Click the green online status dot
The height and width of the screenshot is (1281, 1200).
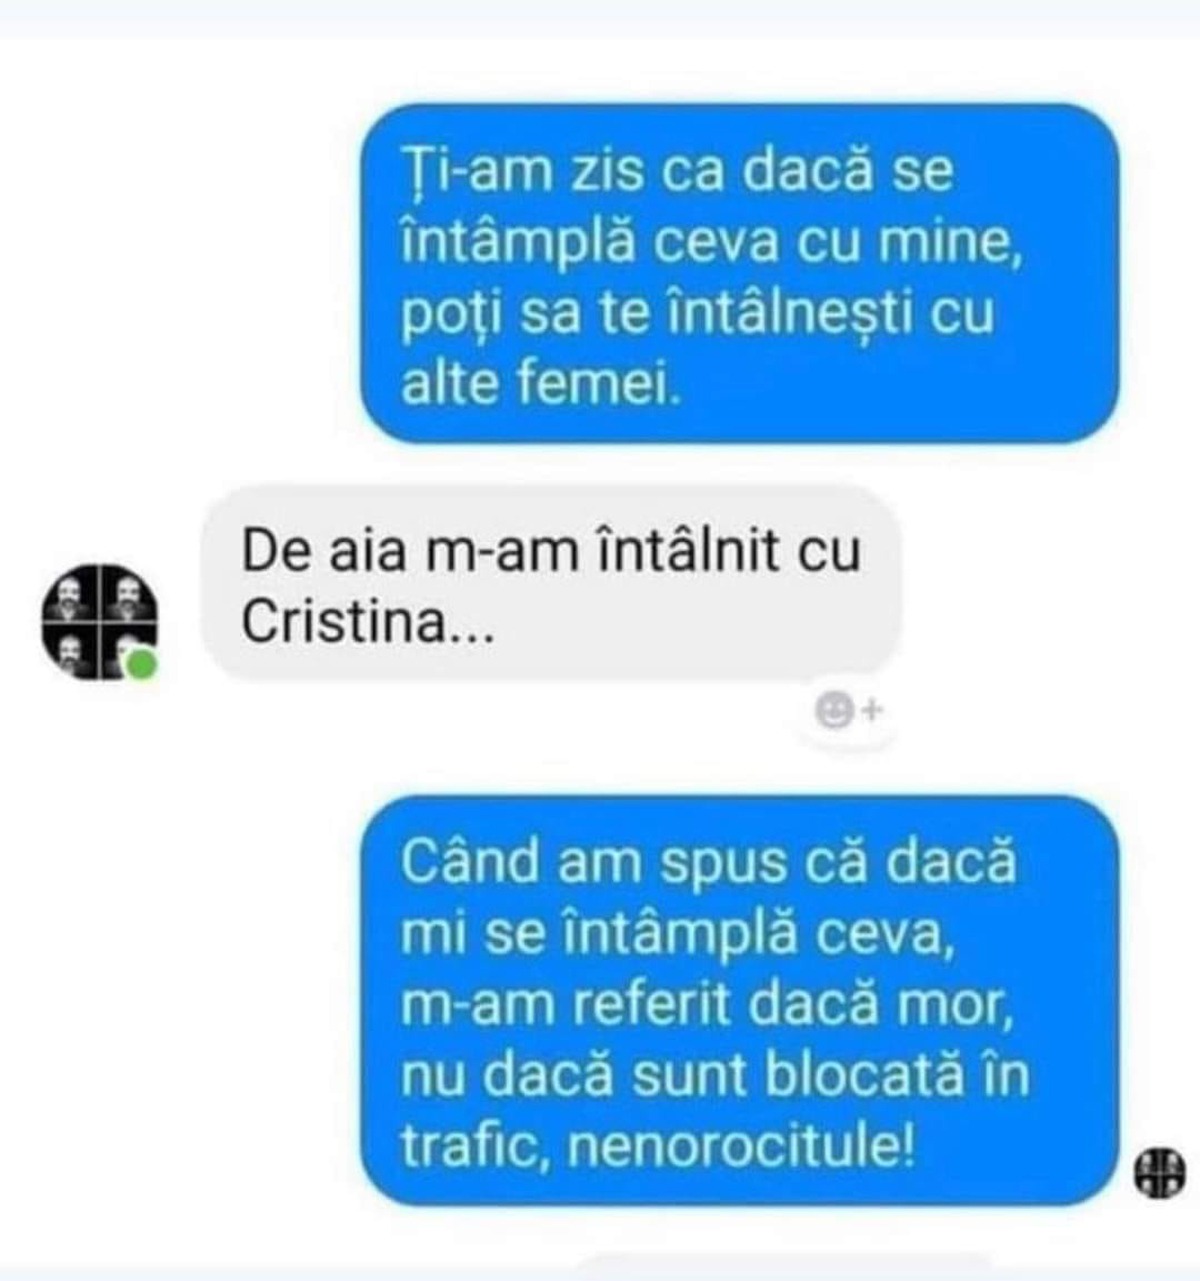coord(142,665)
